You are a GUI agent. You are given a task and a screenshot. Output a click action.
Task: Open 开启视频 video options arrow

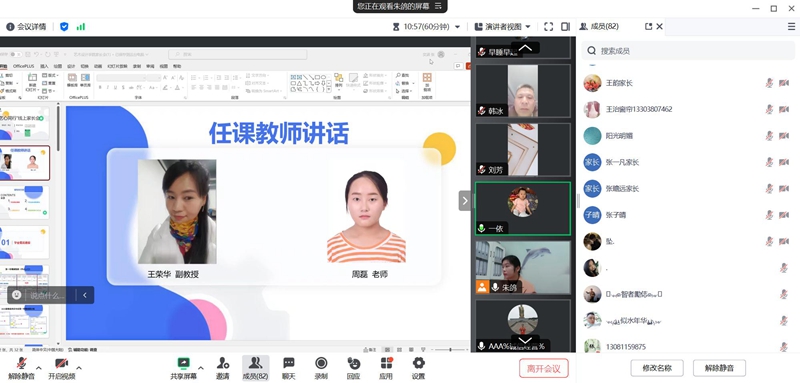click(x=79, y=368)
